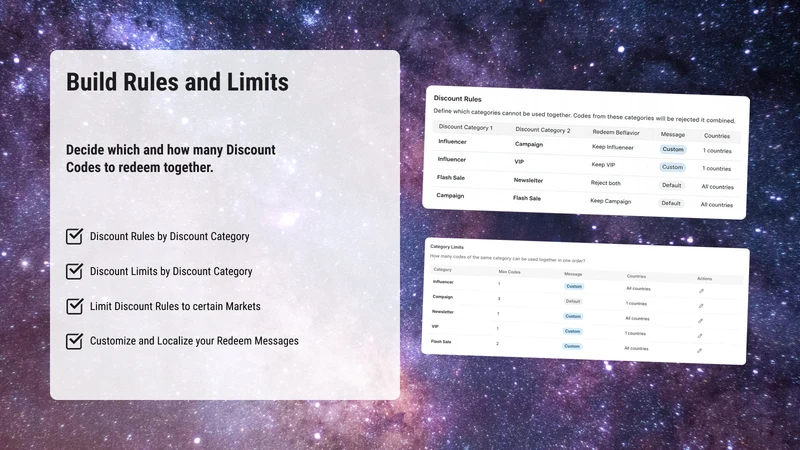This screenshot has height=450, width=800.
Task: Click Flash Sale row name in Category Limits
Action: click(441, 341)
